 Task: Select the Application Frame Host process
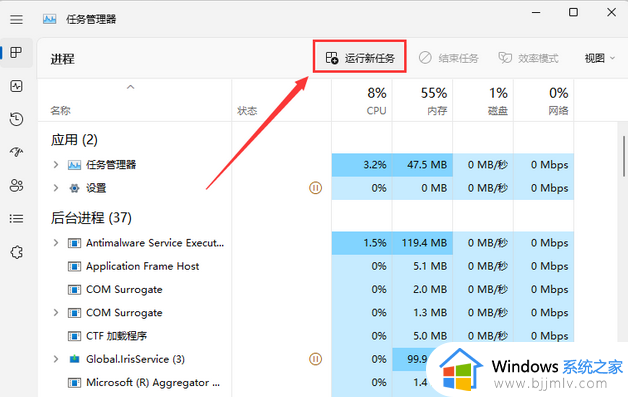click(306, 266)
